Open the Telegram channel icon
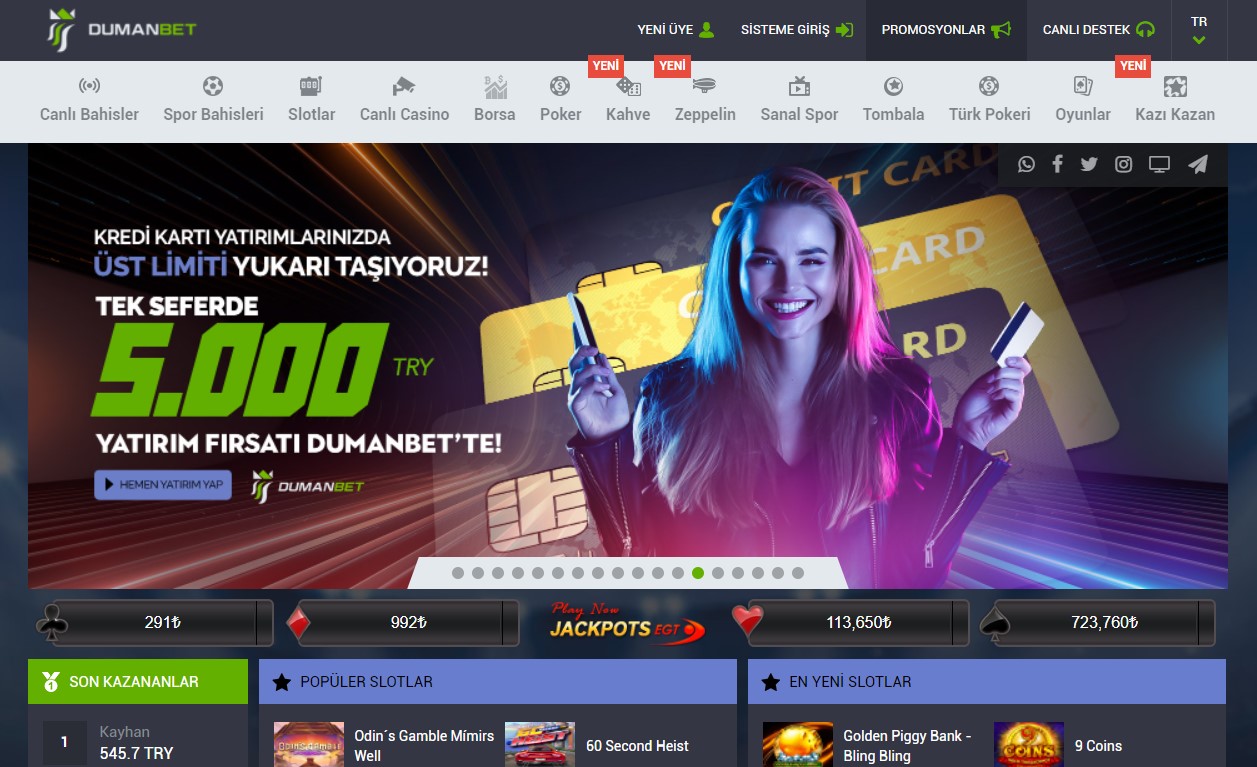1257x767 pixels. pos(1198,164)
